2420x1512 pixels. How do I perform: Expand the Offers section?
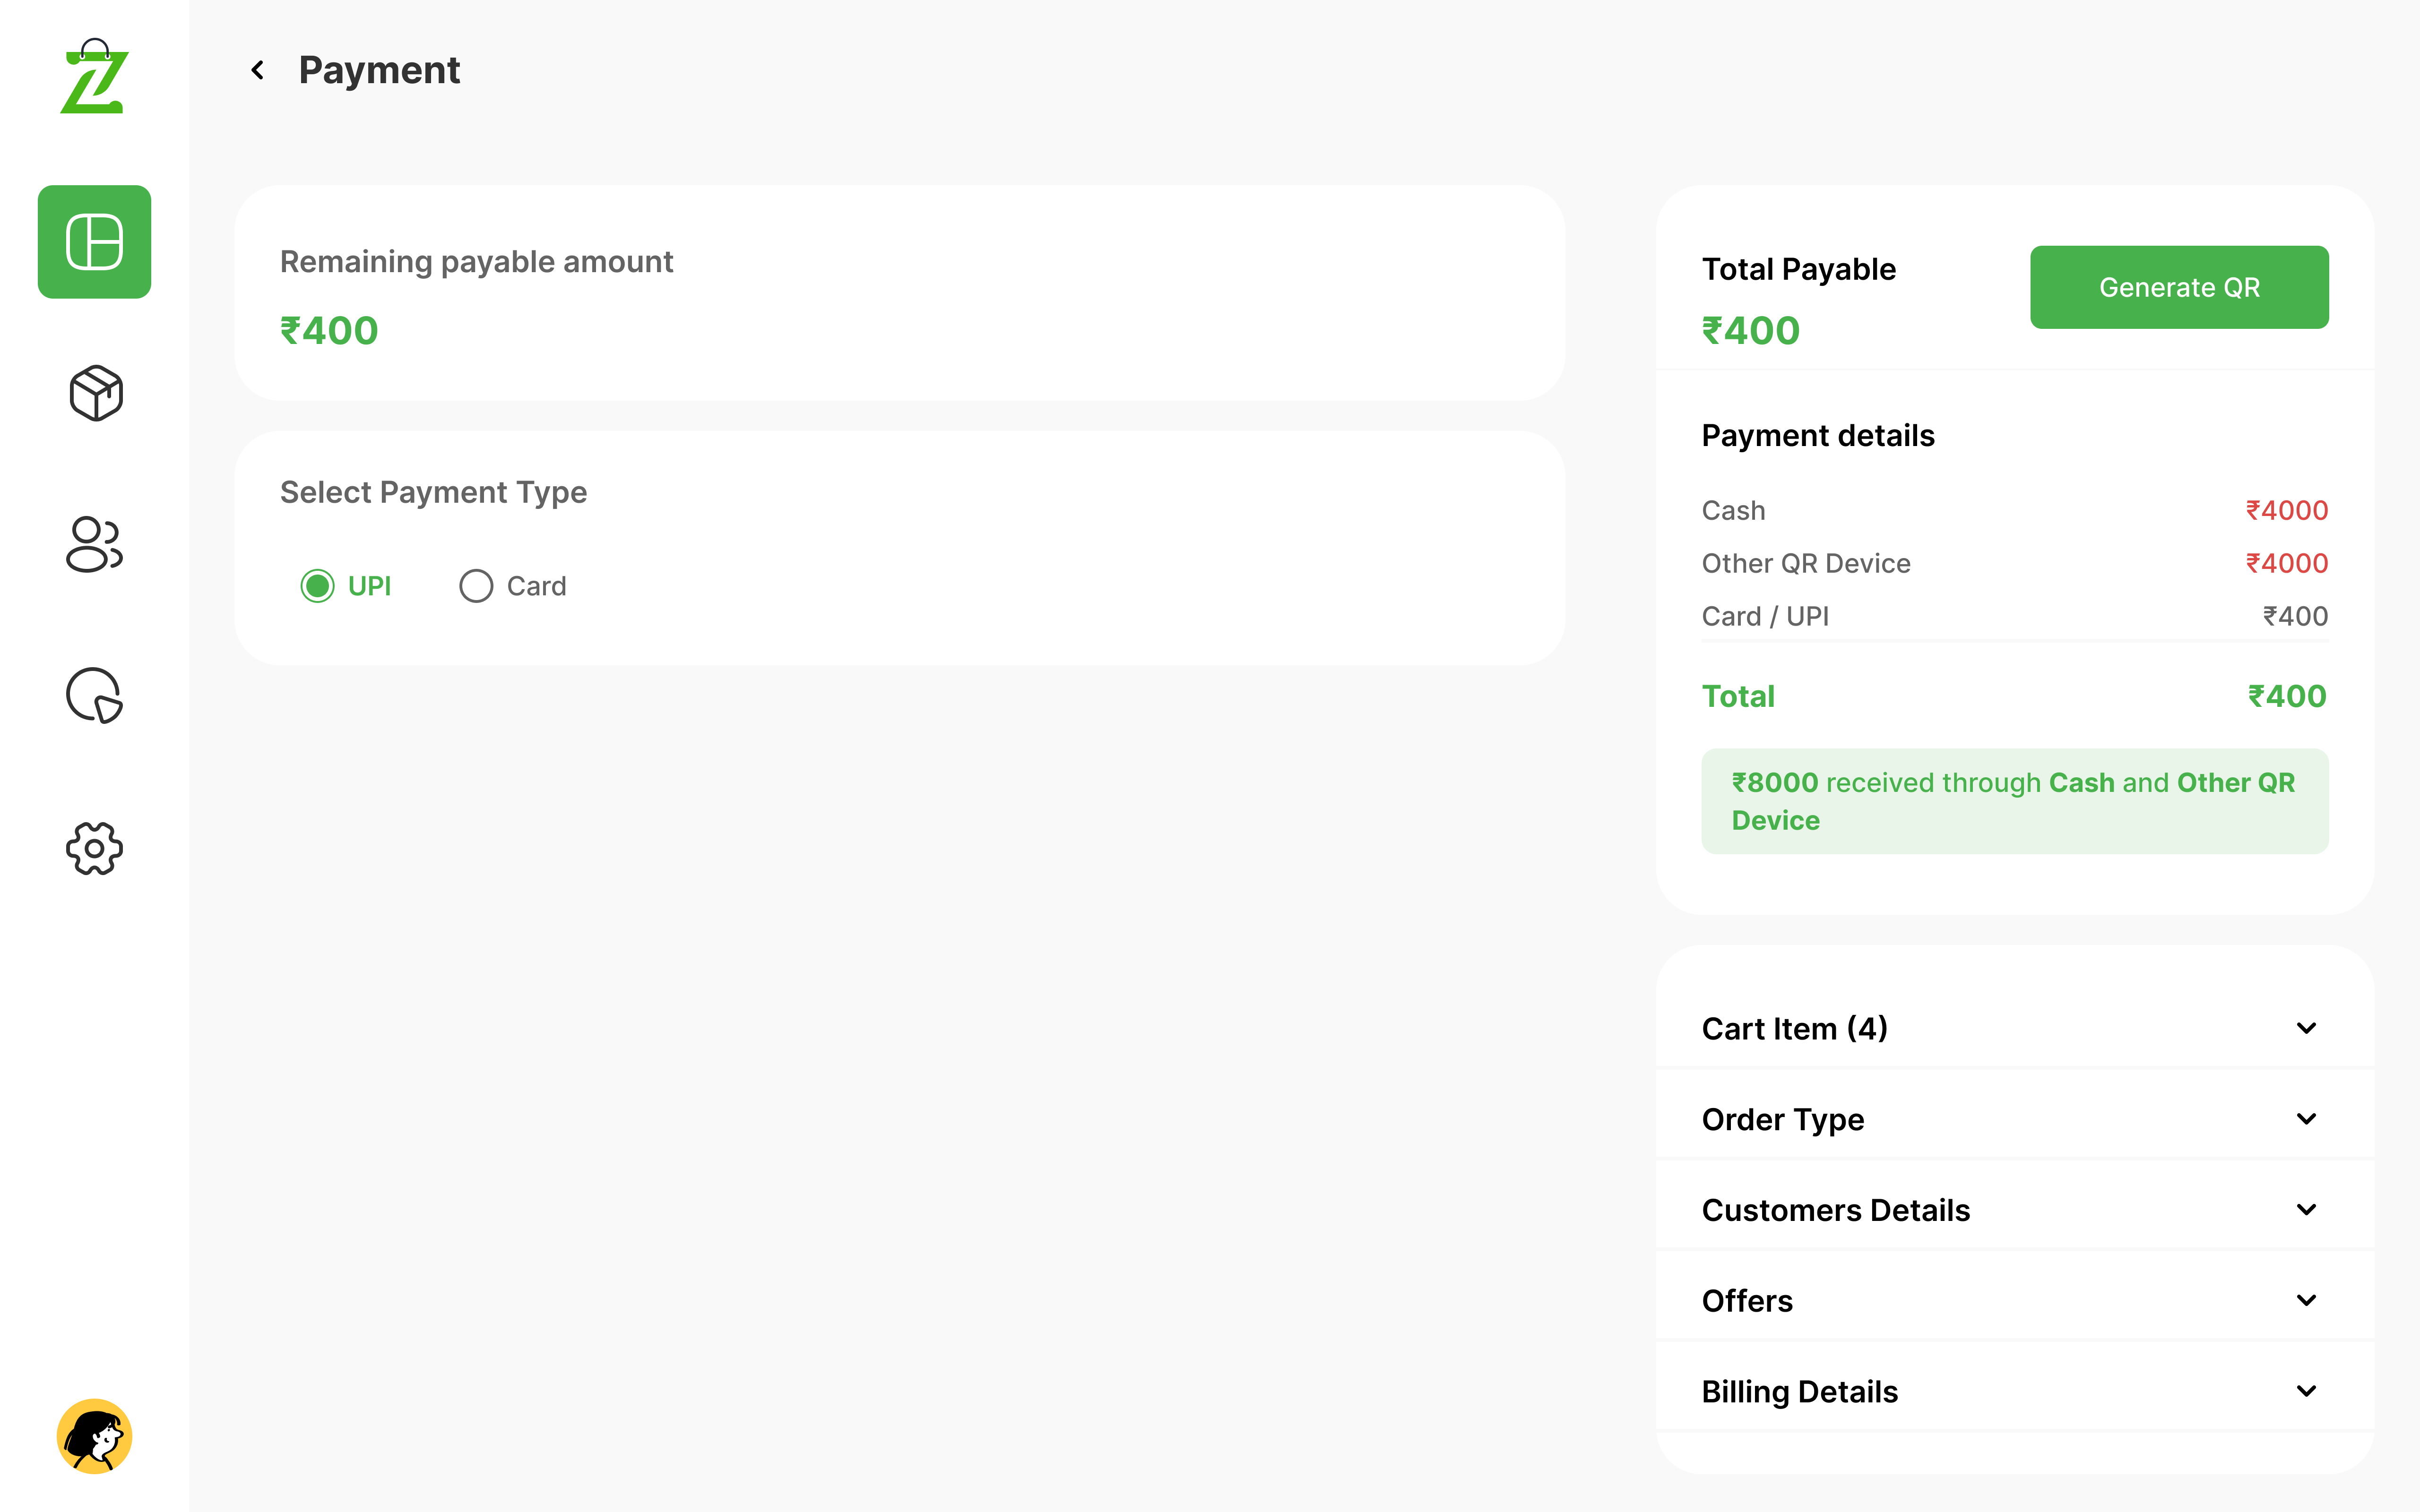2015,1300
